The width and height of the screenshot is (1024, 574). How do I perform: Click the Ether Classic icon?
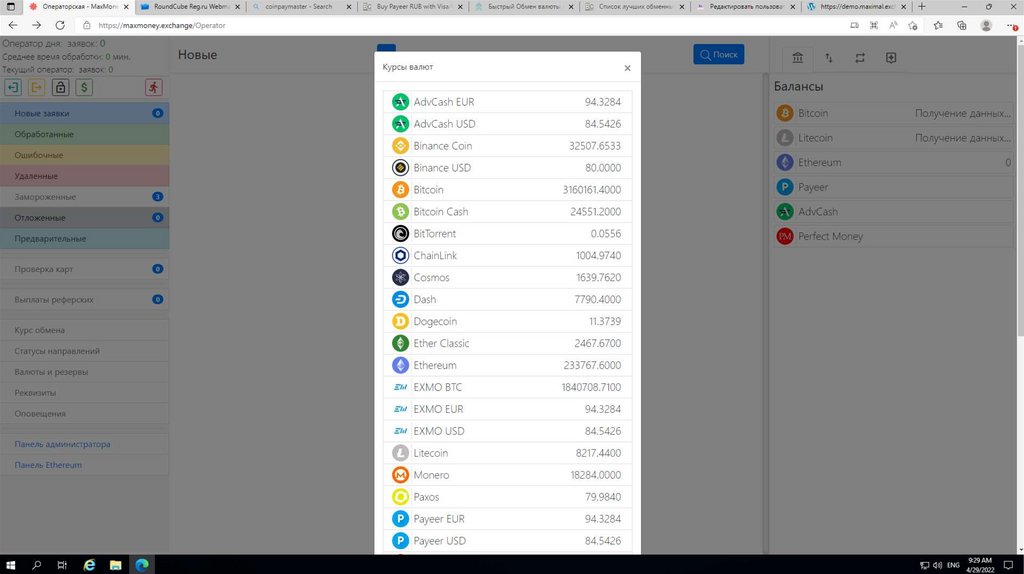[400, 343]
